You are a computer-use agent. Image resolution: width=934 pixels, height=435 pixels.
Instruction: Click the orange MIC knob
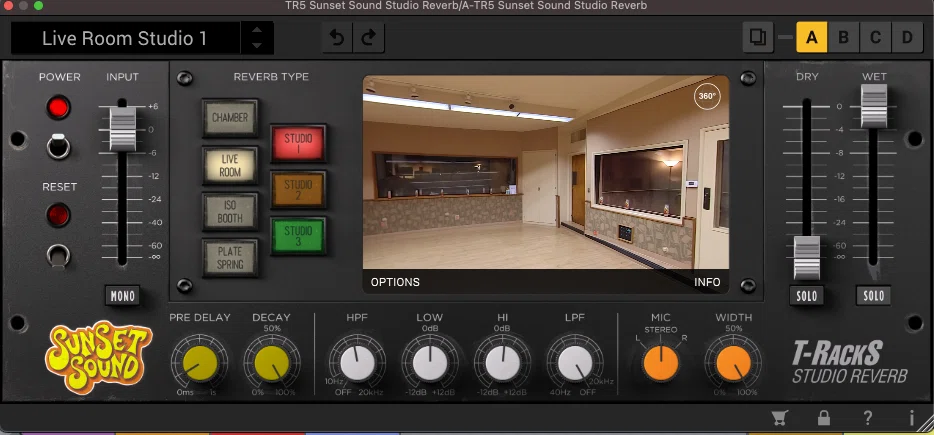point(661,363)
